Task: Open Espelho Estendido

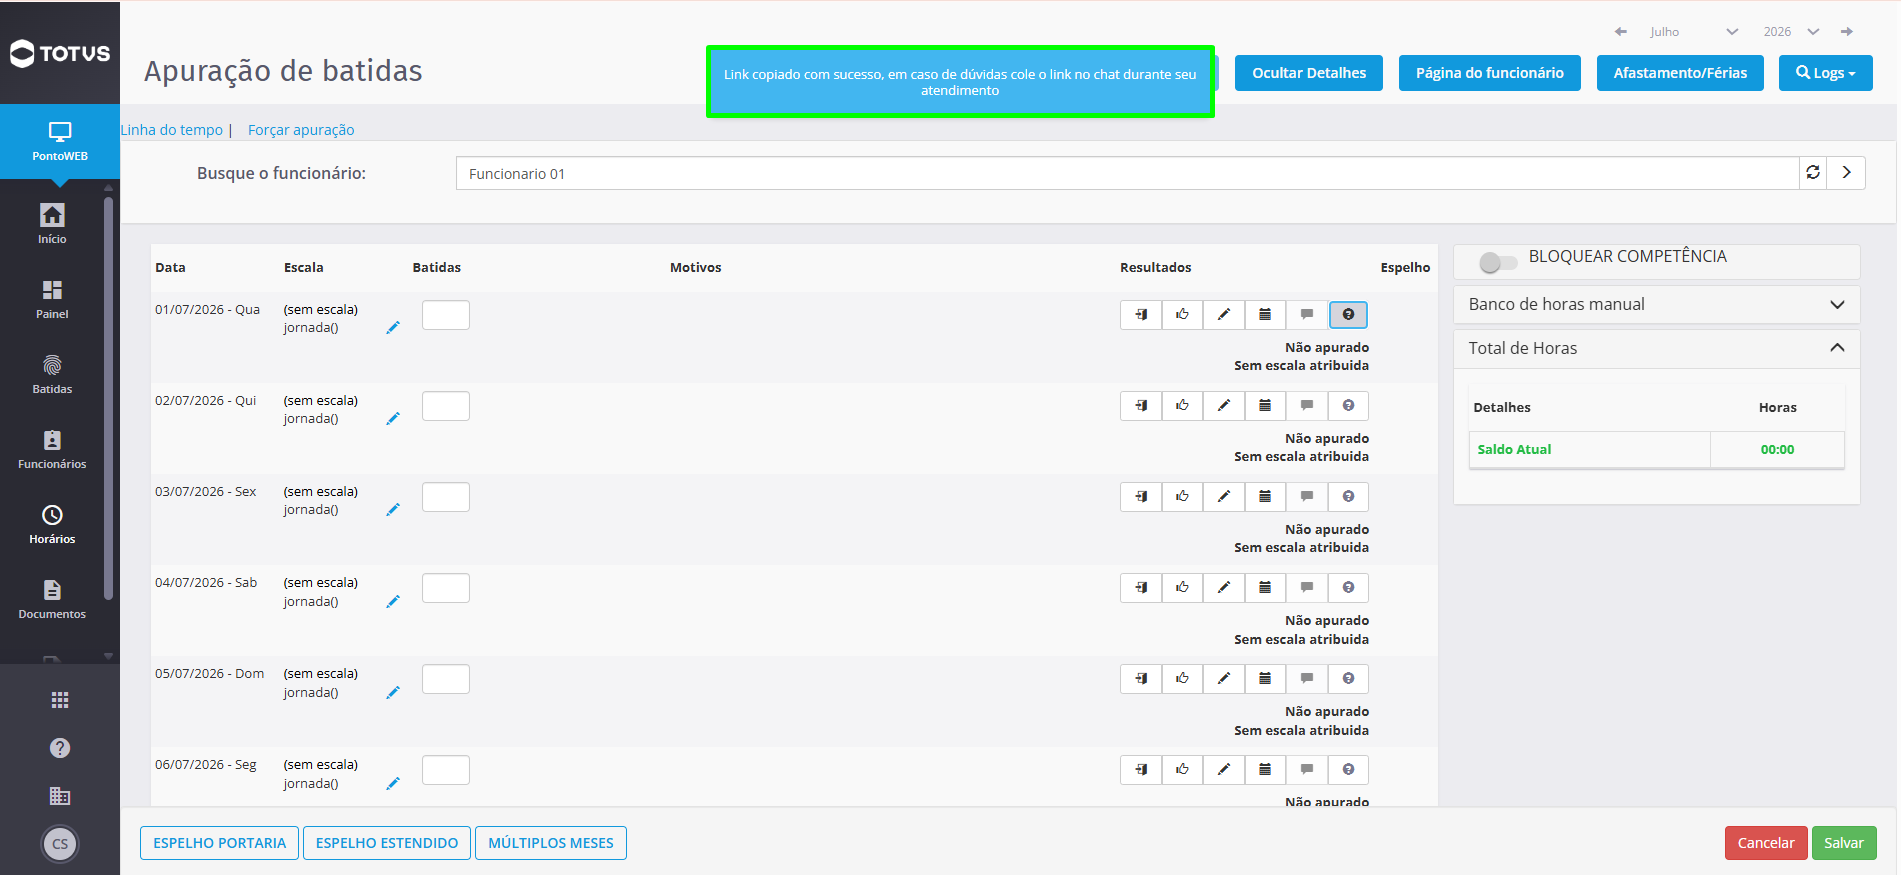Action: (387, 843)
